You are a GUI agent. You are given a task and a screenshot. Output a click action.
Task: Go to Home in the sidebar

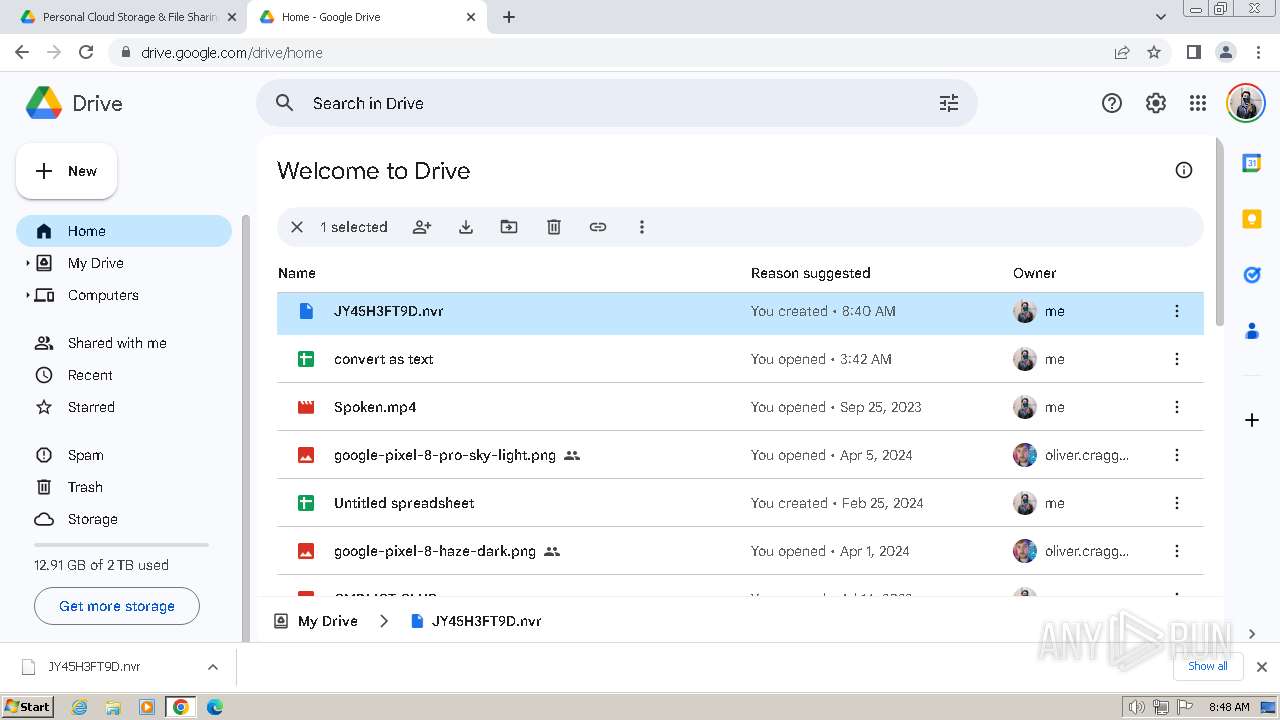pyautogui.click(x=124, y=231)
